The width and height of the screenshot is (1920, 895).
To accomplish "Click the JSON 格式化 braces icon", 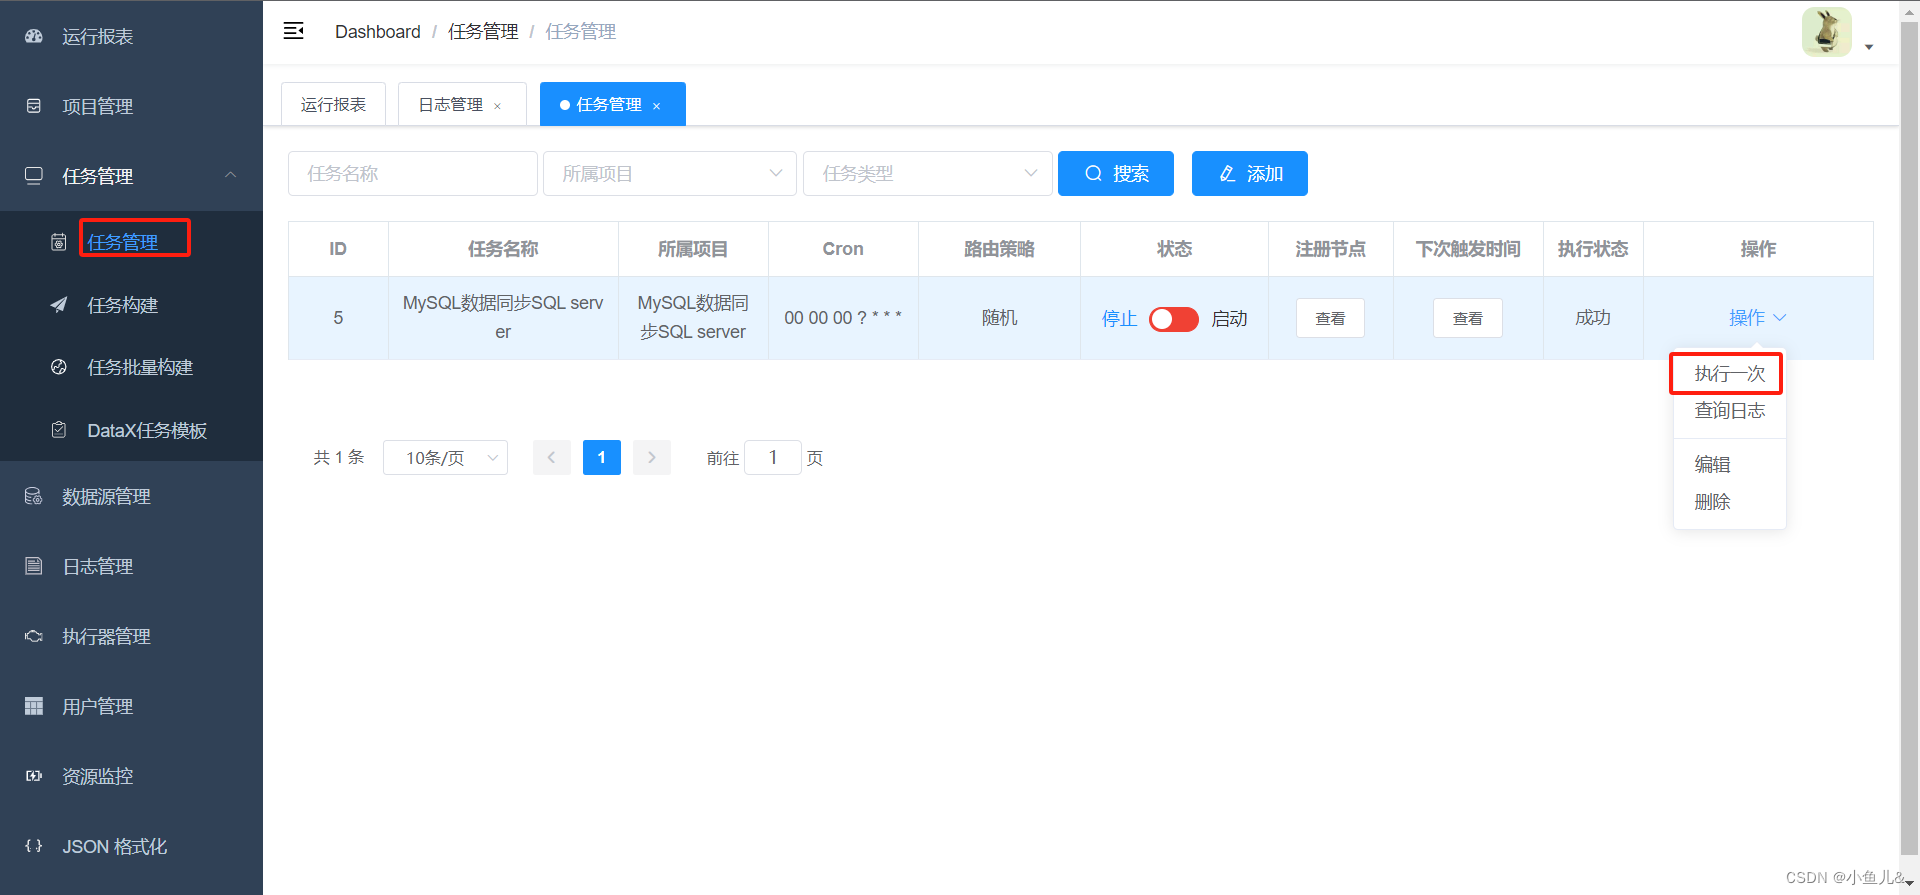I will pos(34,846).
